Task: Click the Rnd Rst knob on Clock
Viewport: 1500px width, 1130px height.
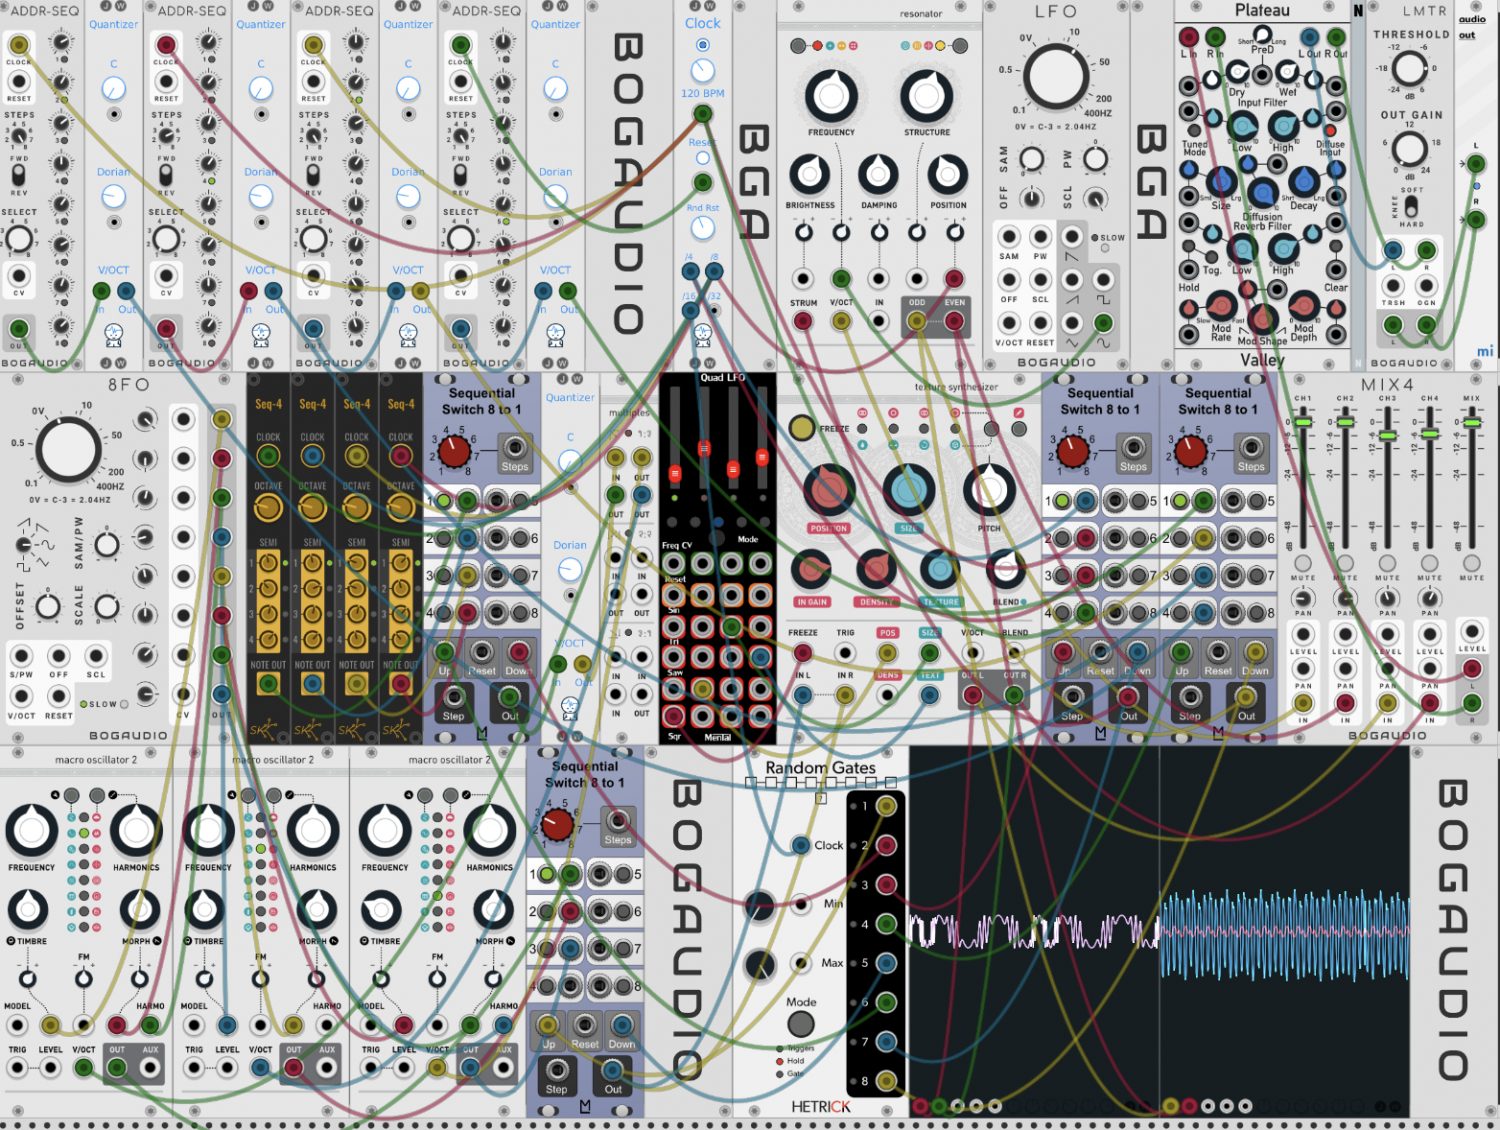Action: click(703, 228)
